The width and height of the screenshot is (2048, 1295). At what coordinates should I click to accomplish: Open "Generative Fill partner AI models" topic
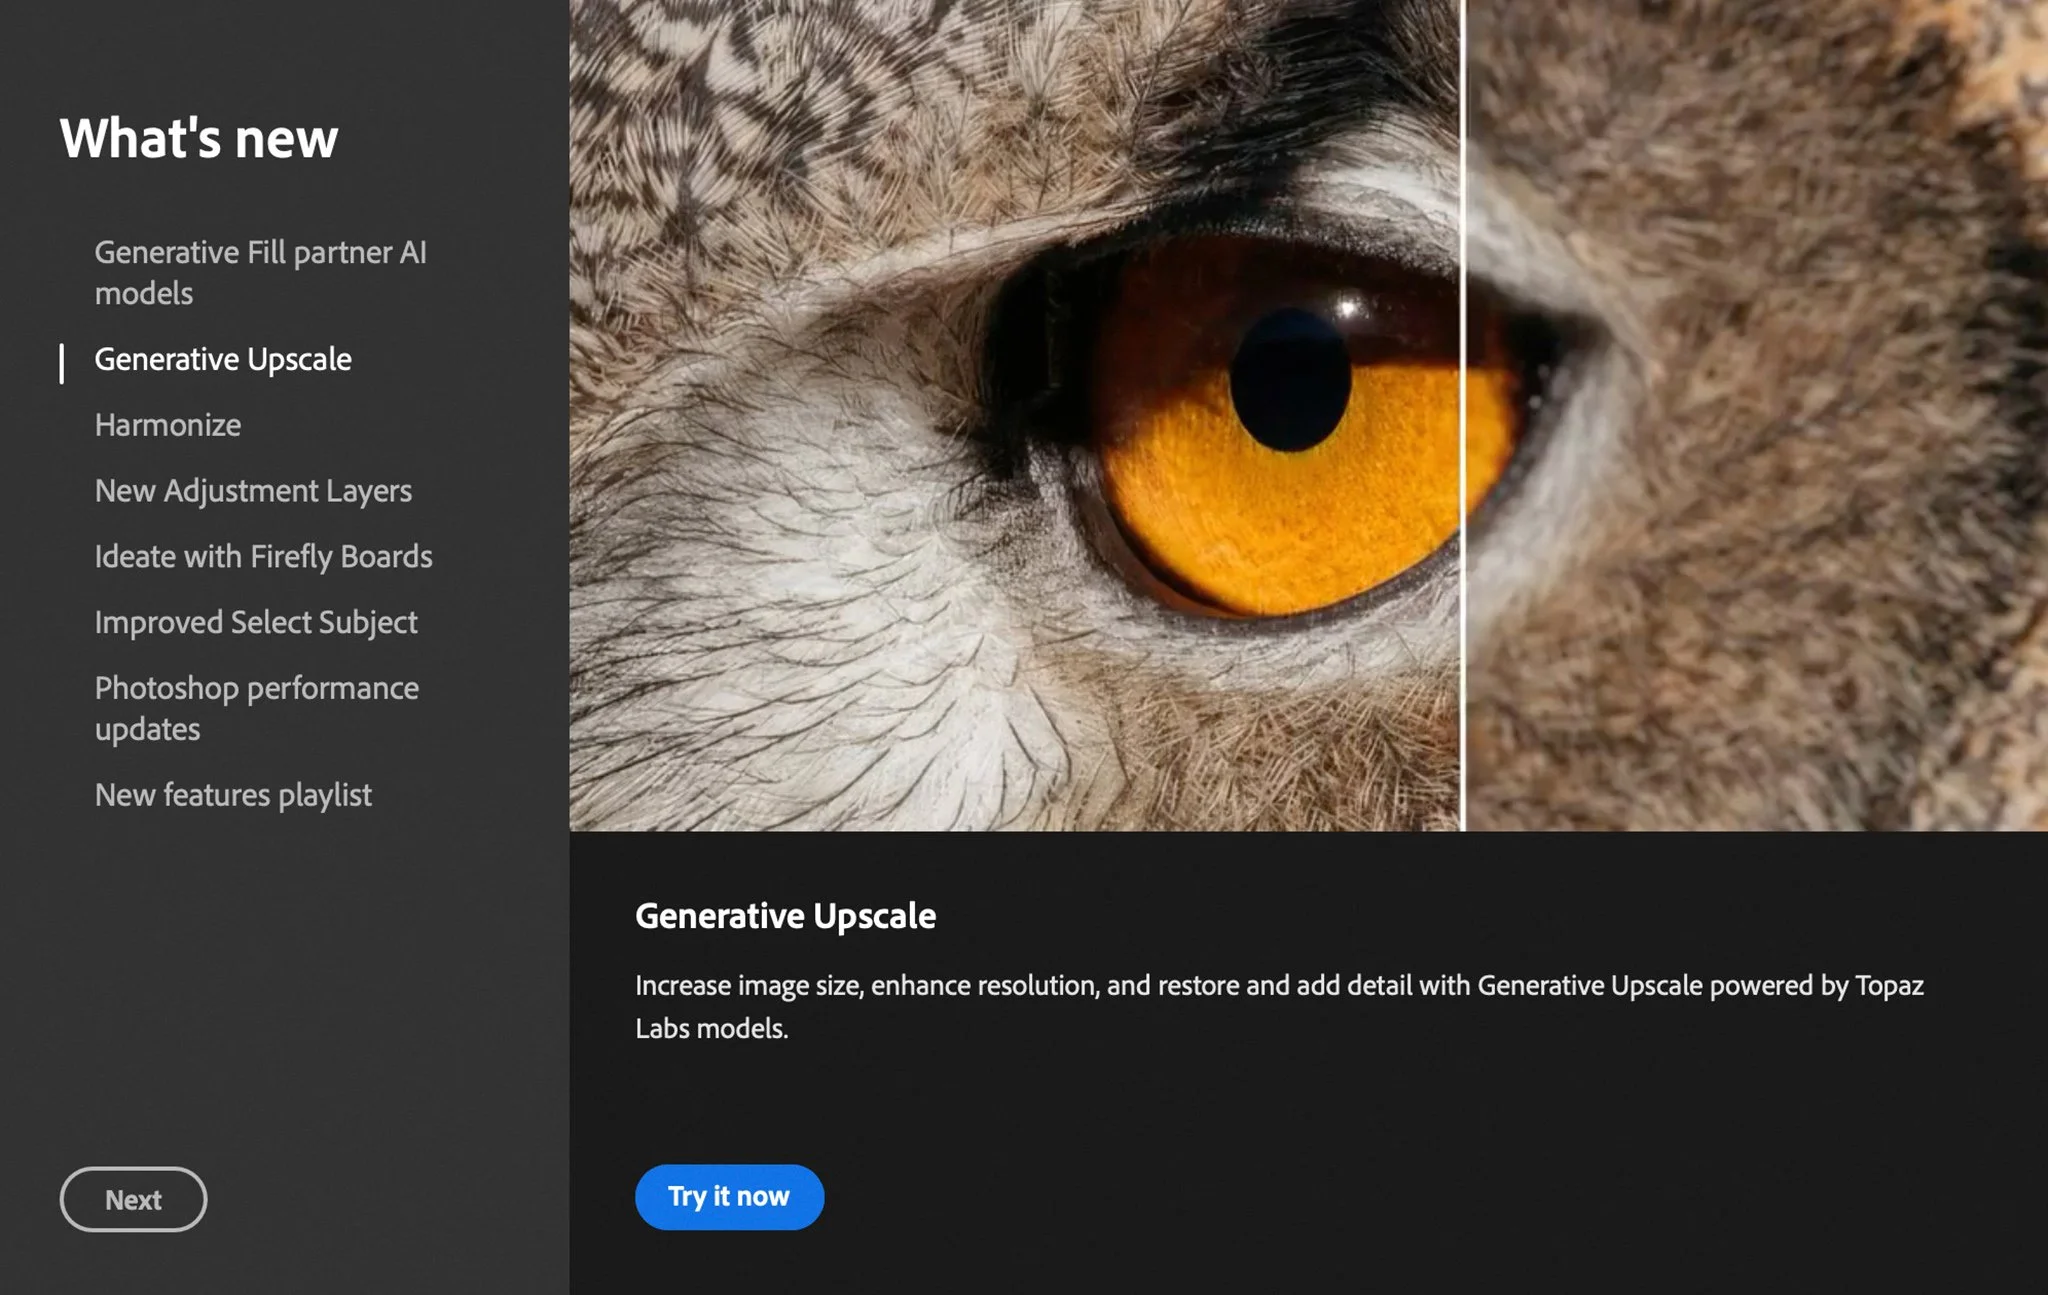[x=260, y=272]
